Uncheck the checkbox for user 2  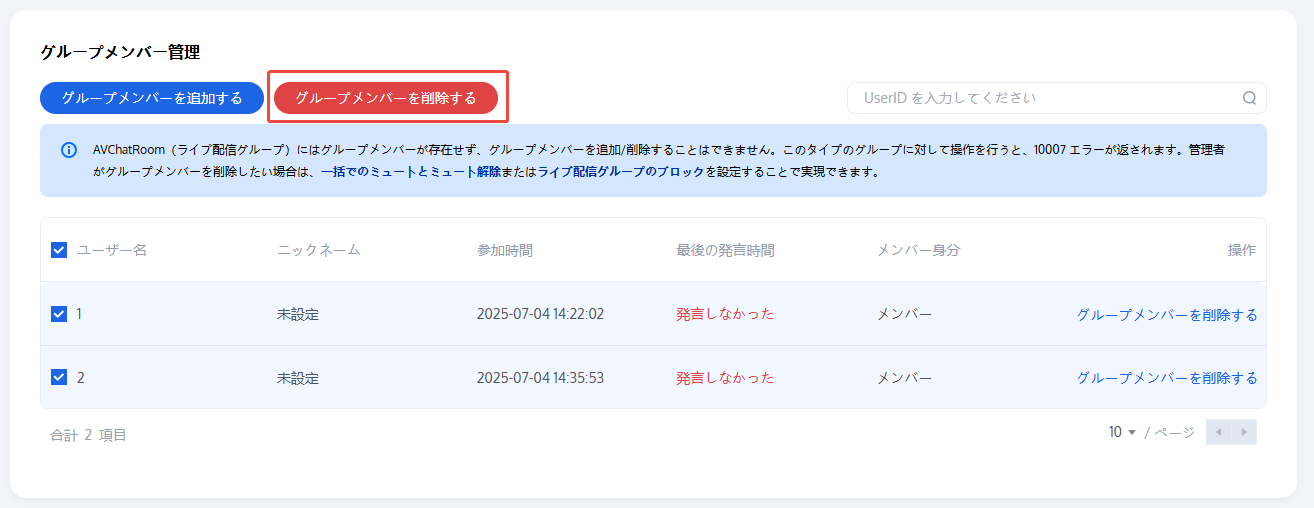coord(59,378)
